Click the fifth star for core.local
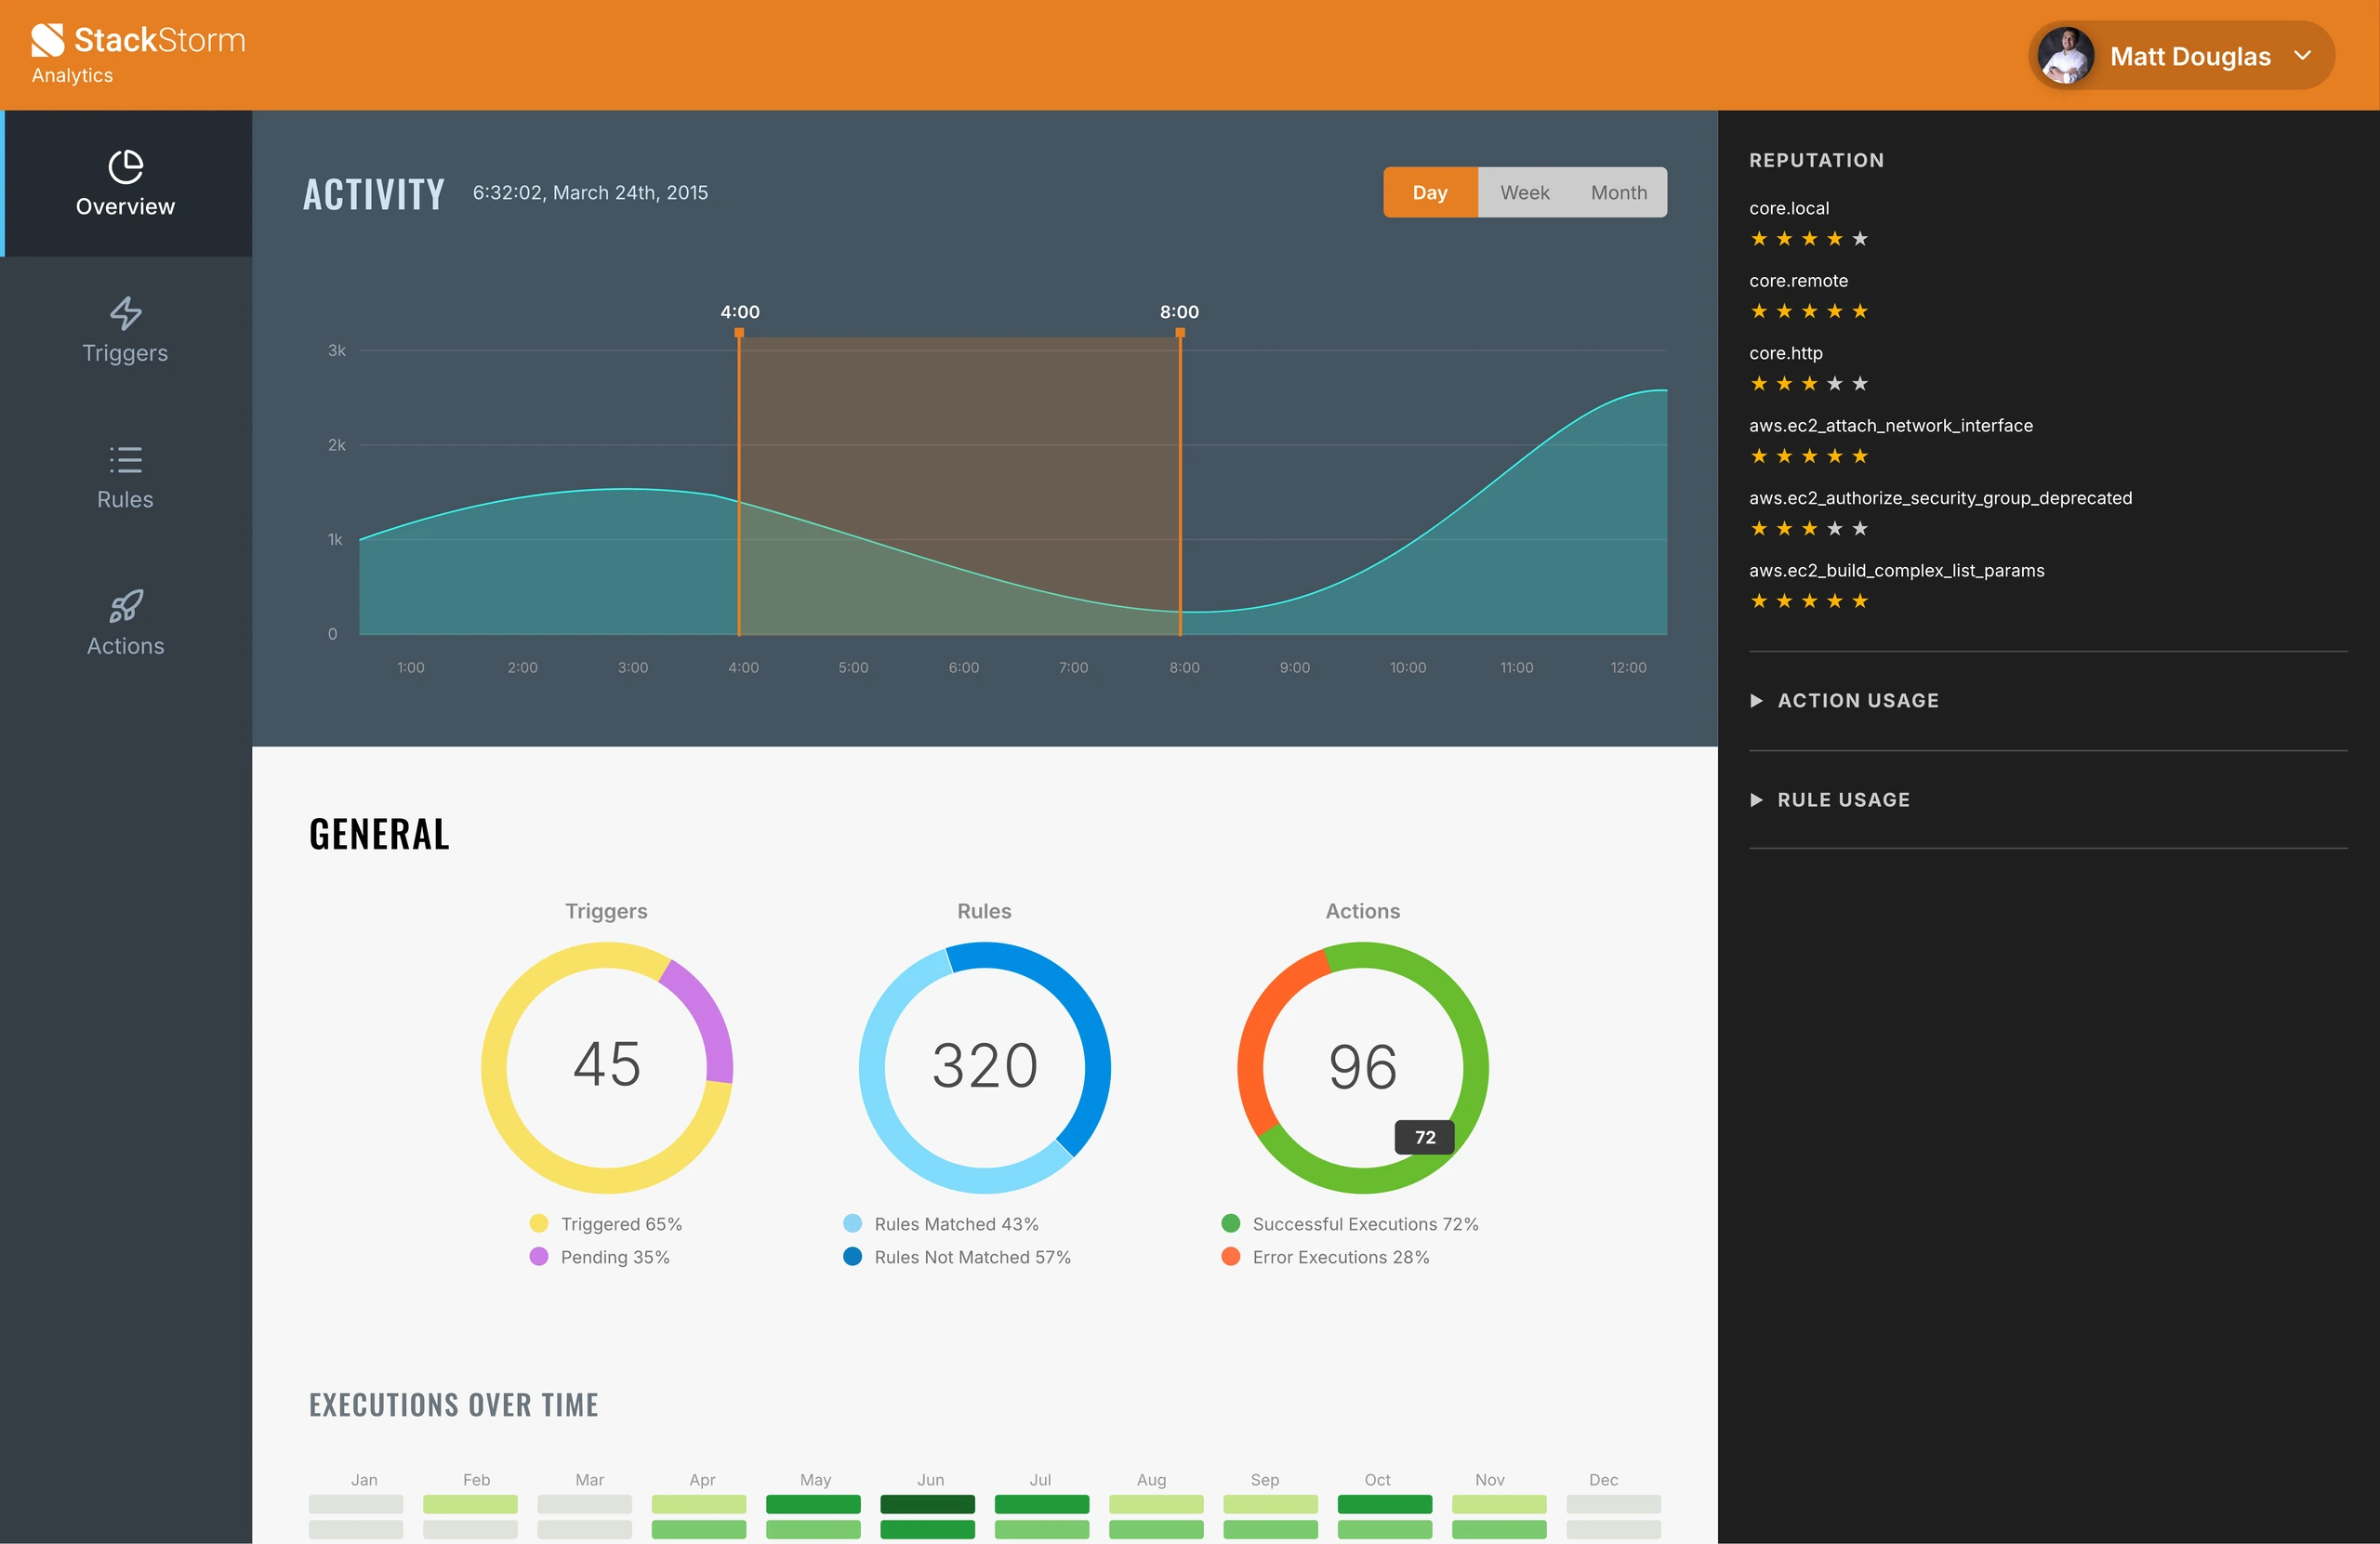Viewport: 2380px width, 1544px height. click(x=1860, y=238)
